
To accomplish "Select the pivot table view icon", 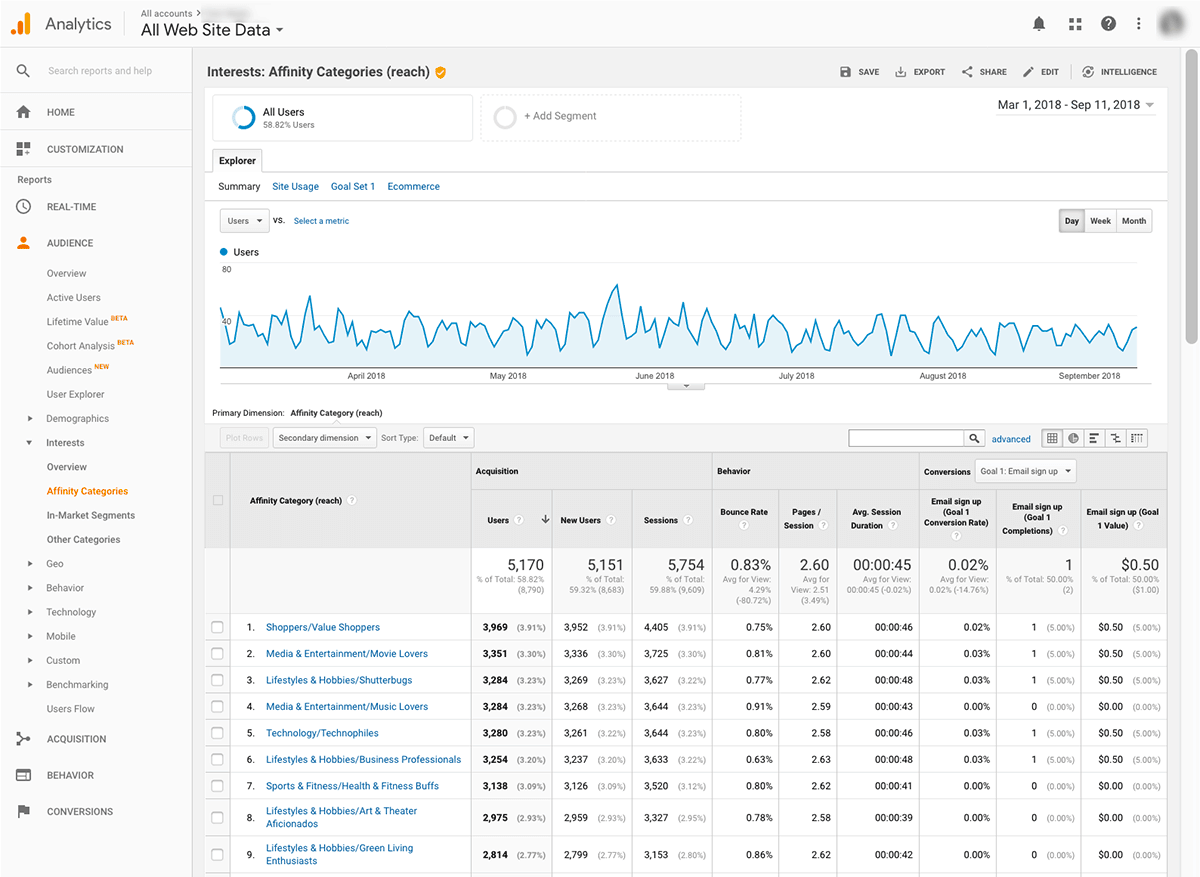I will 1137,438.
